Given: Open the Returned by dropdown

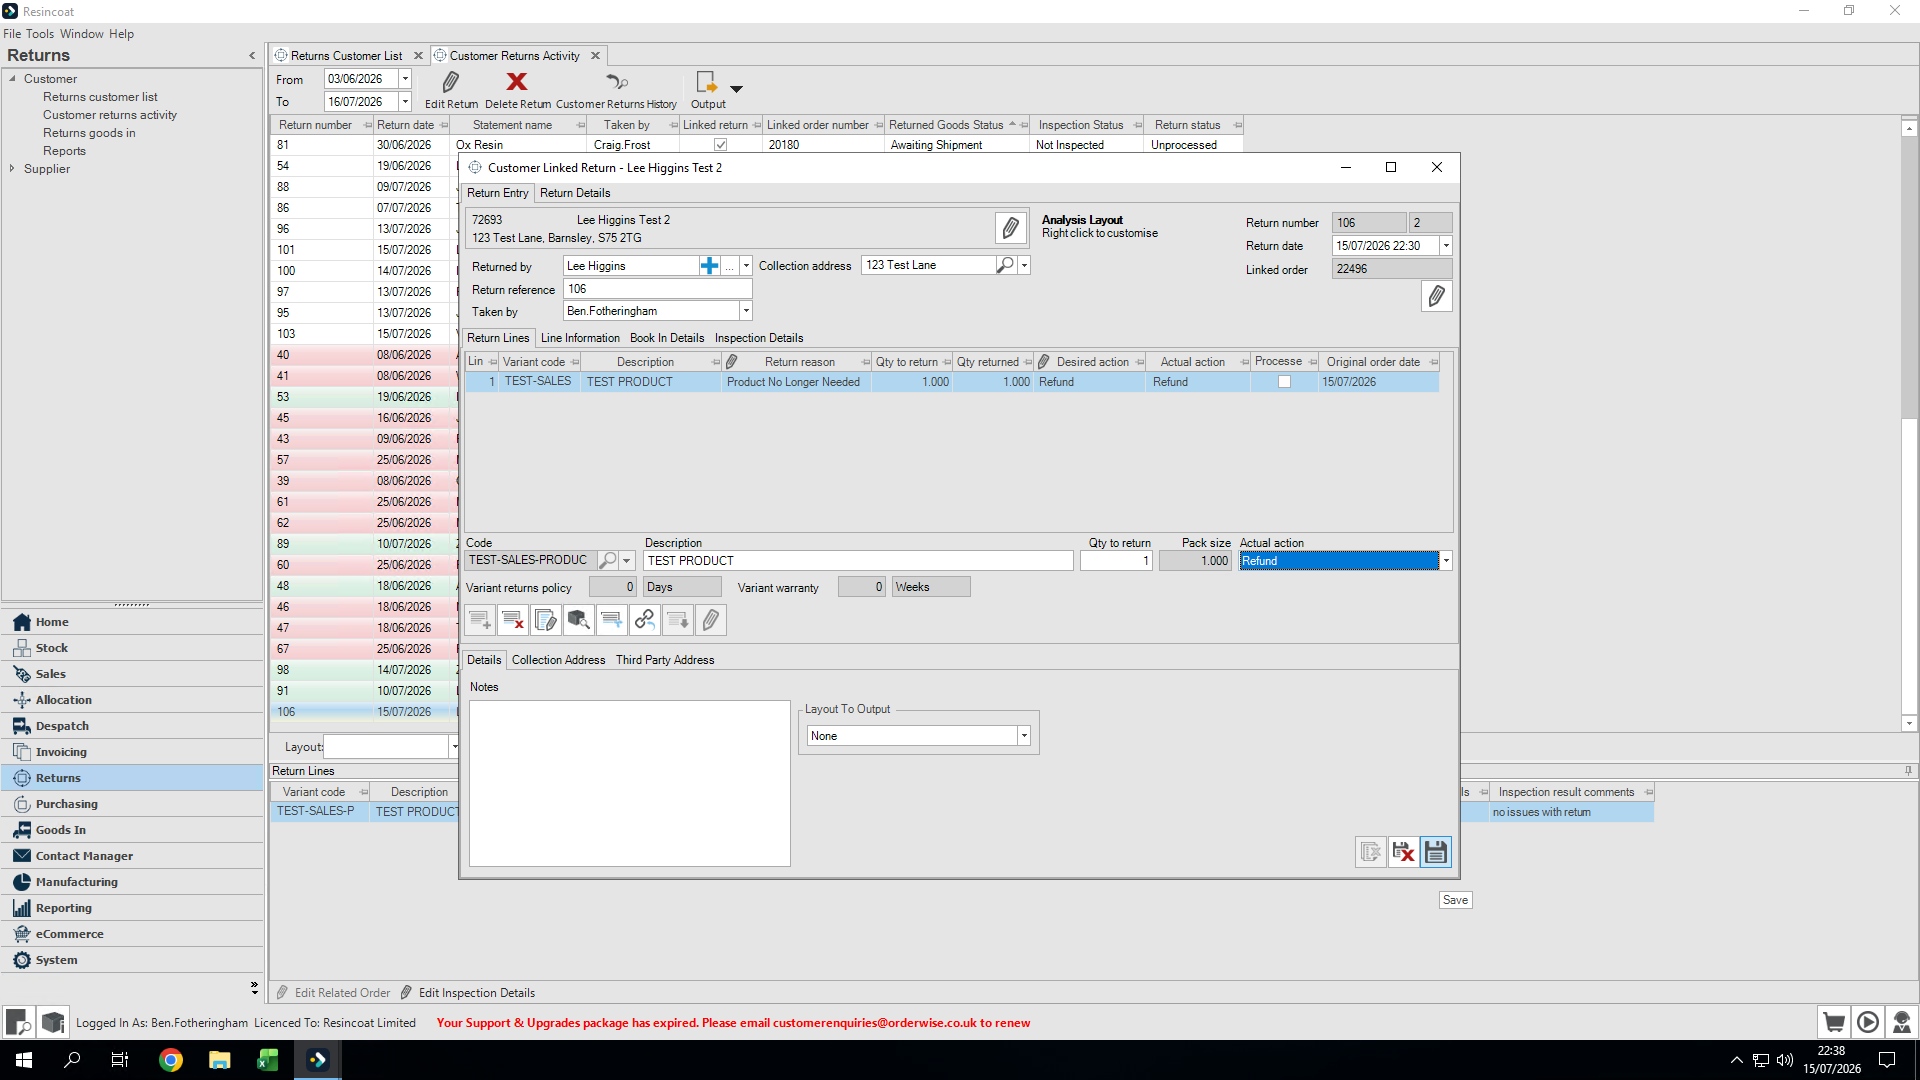Looking at the screenshot, I should pos(746,266).
